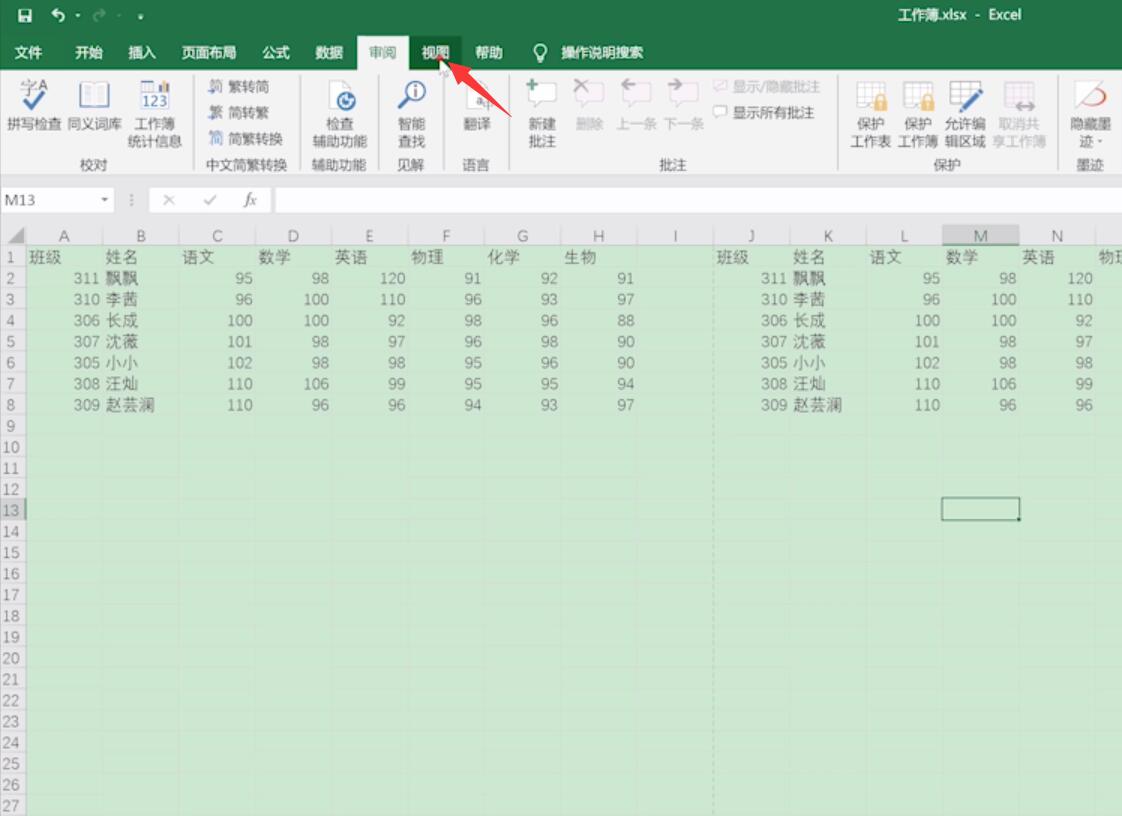Click cell H1 header 生物
The image size is (1122, 816).
point(599,257)
